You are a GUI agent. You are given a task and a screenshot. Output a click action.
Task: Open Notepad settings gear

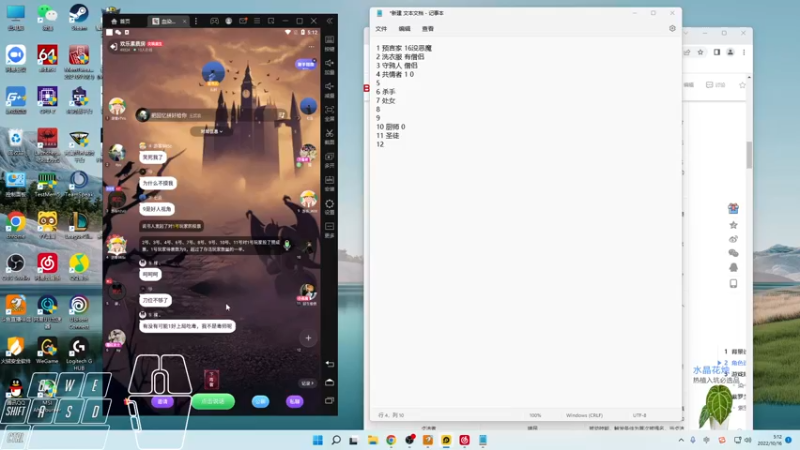point(672,29)
